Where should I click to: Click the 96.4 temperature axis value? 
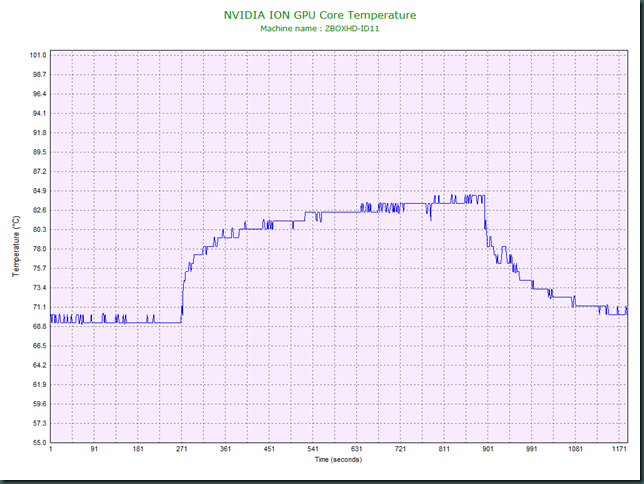pyautogui.click(x=39, y=94)
